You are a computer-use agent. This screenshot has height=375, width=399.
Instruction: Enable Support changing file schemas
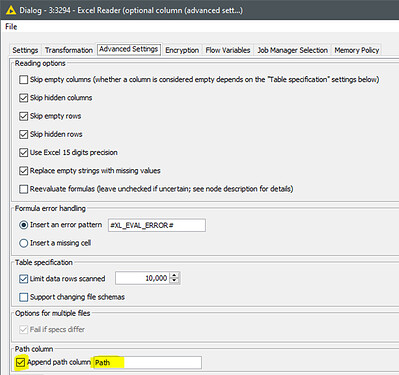23,297
